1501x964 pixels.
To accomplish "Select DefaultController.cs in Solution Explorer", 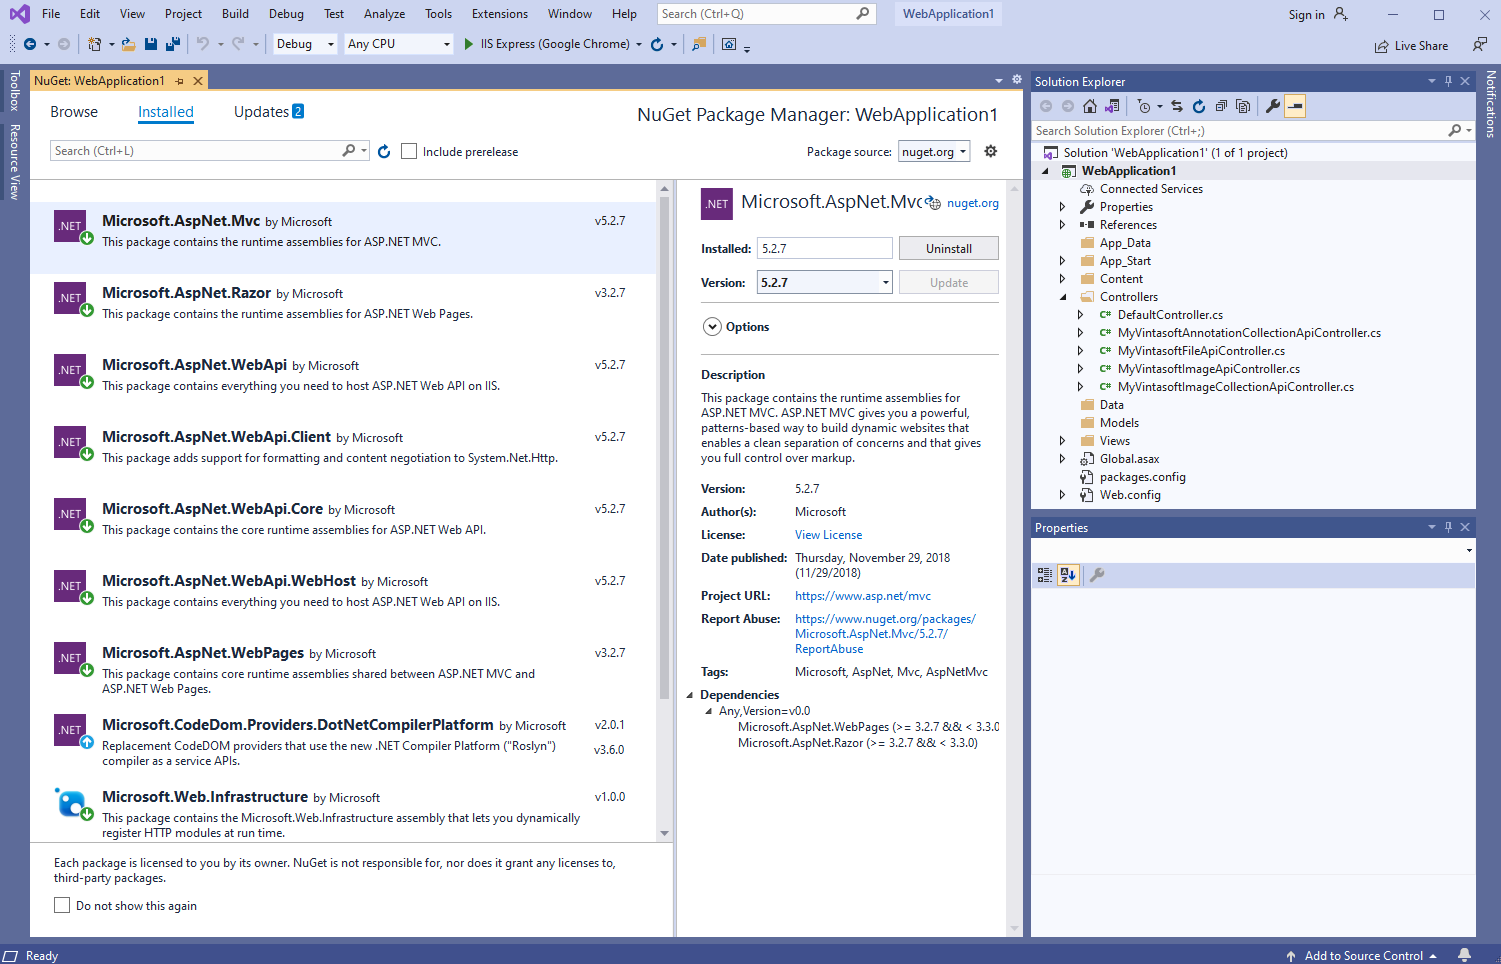I will (x=1170, y=315).
